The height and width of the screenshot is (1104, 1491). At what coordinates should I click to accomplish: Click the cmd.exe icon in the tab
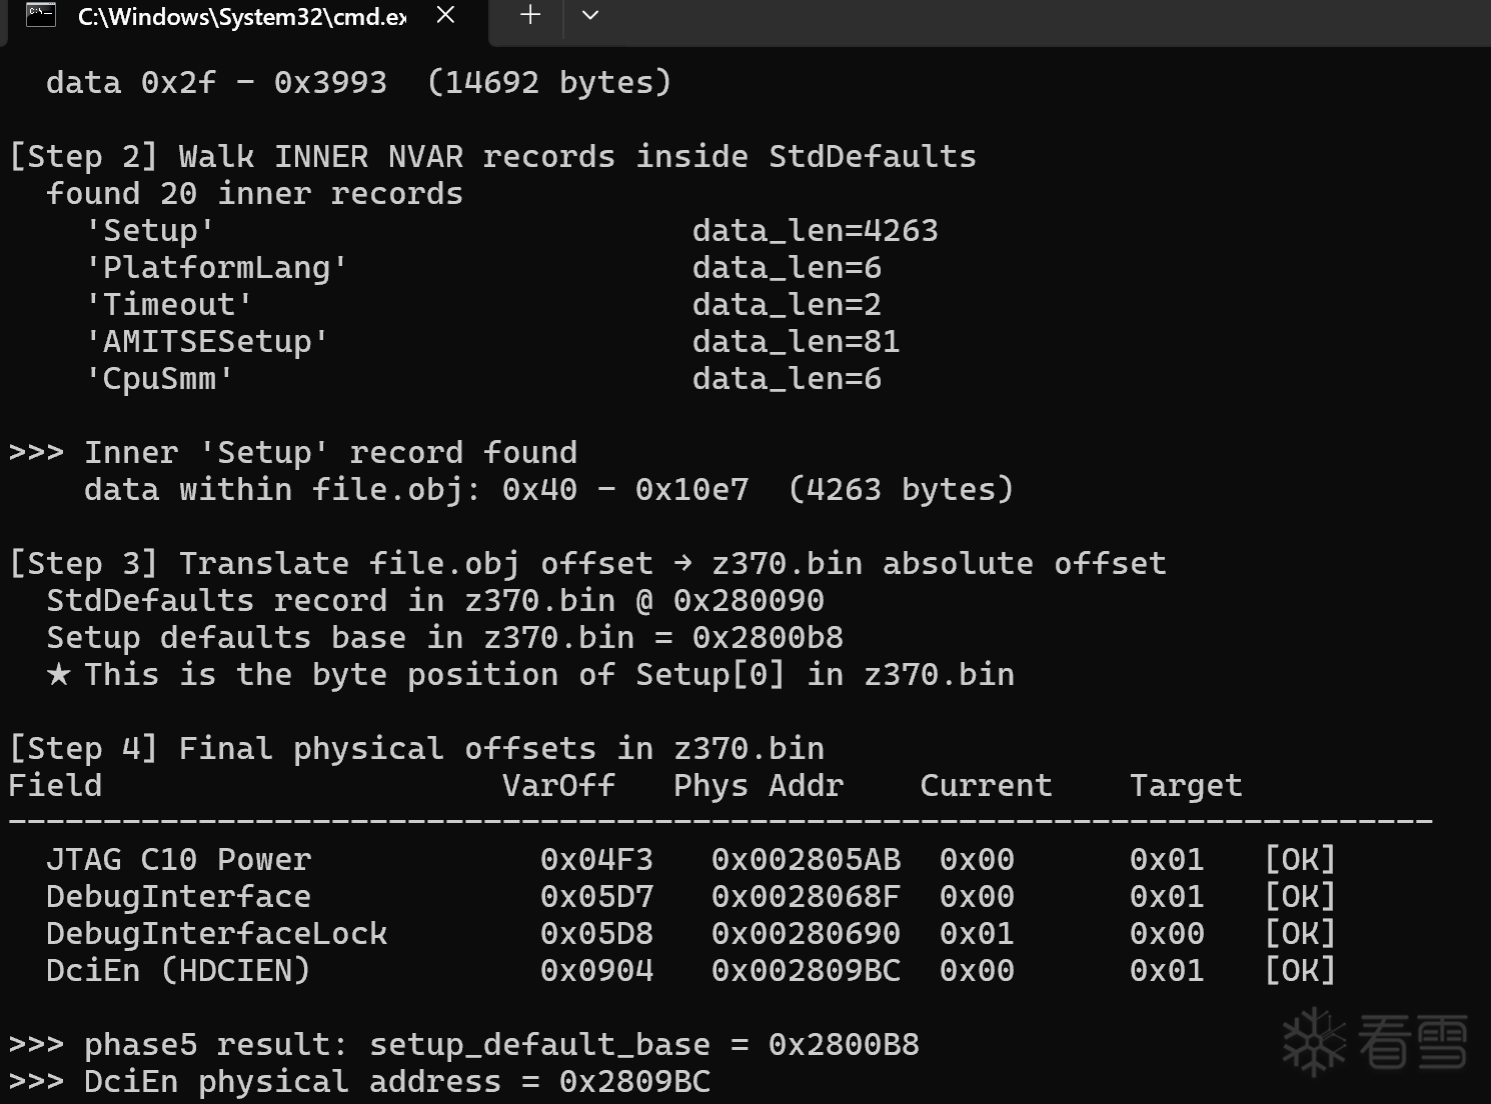(x=41, y=15)
